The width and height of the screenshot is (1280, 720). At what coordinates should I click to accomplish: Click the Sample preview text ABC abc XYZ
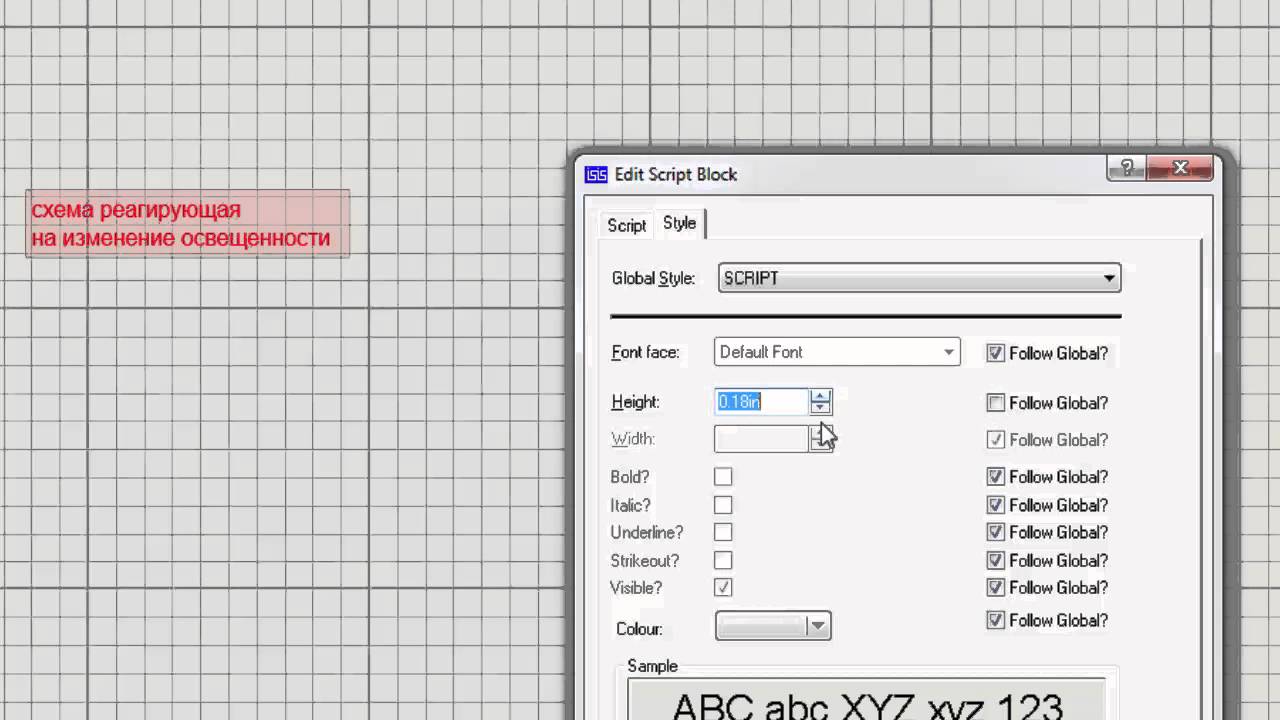click(867, 706)
